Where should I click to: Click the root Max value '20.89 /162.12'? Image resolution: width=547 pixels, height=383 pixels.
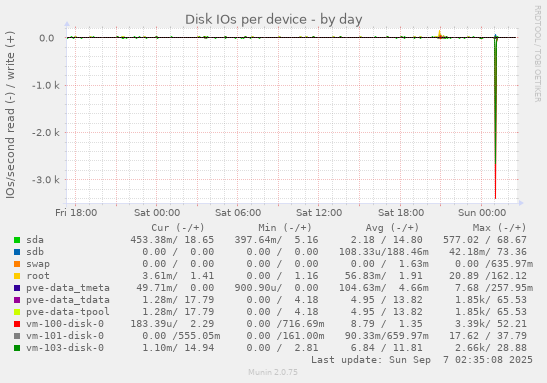(488, 276)
